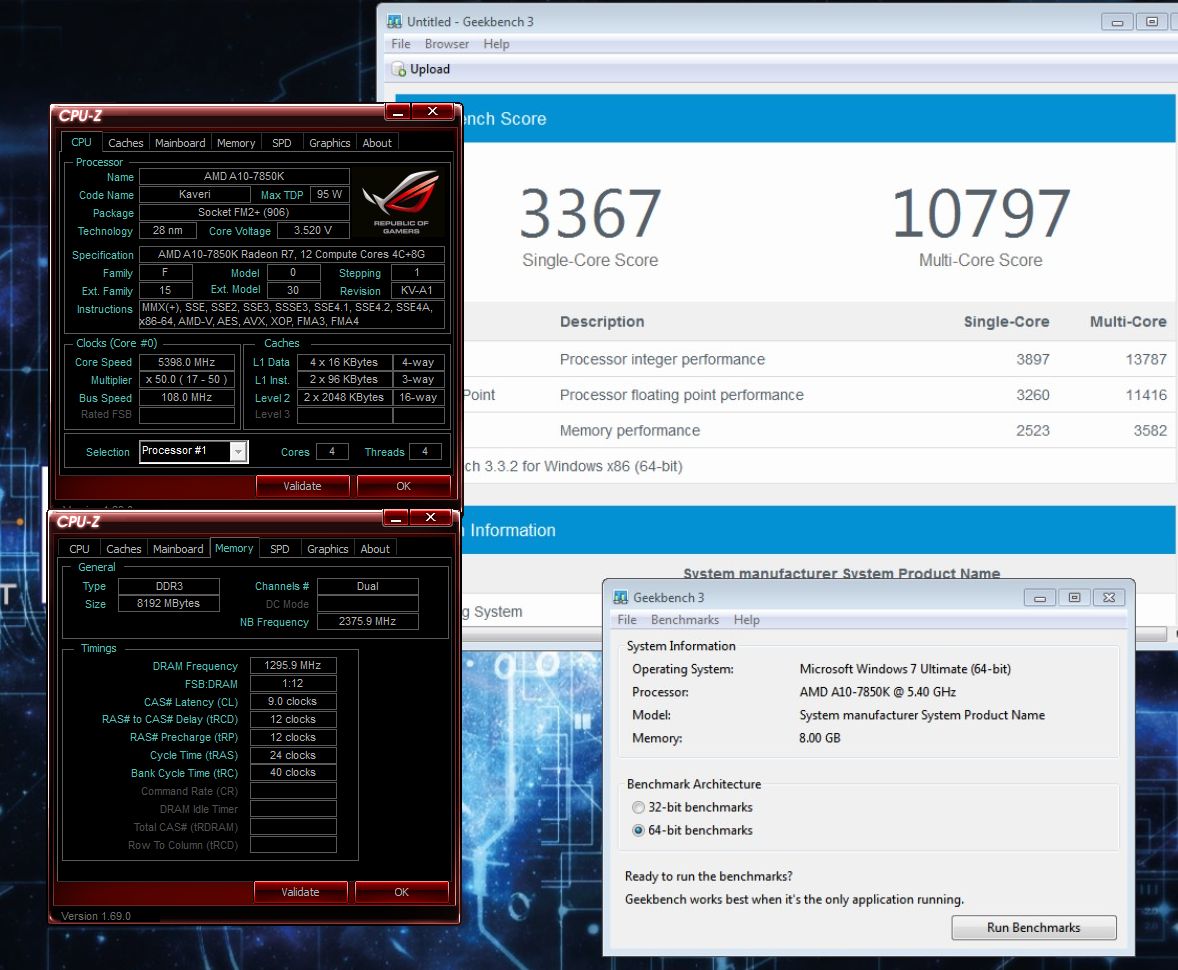Switch to Graphics tab in top CPU-Z
Screen dimensions: 1178x970
point(329,143)
